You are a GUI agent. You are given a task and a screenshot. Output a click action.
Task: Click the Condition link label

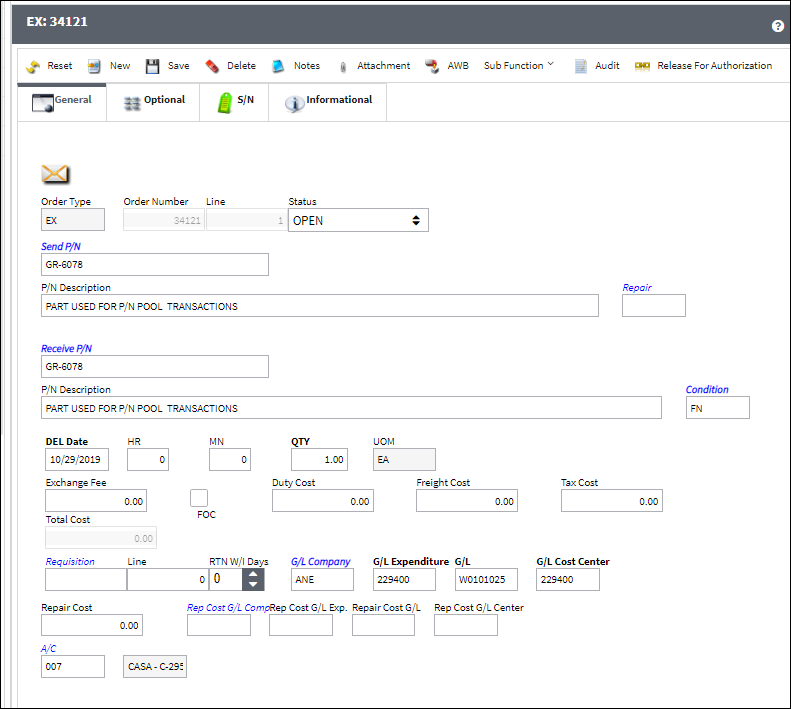pyautogui.click(x=707, y=390)
